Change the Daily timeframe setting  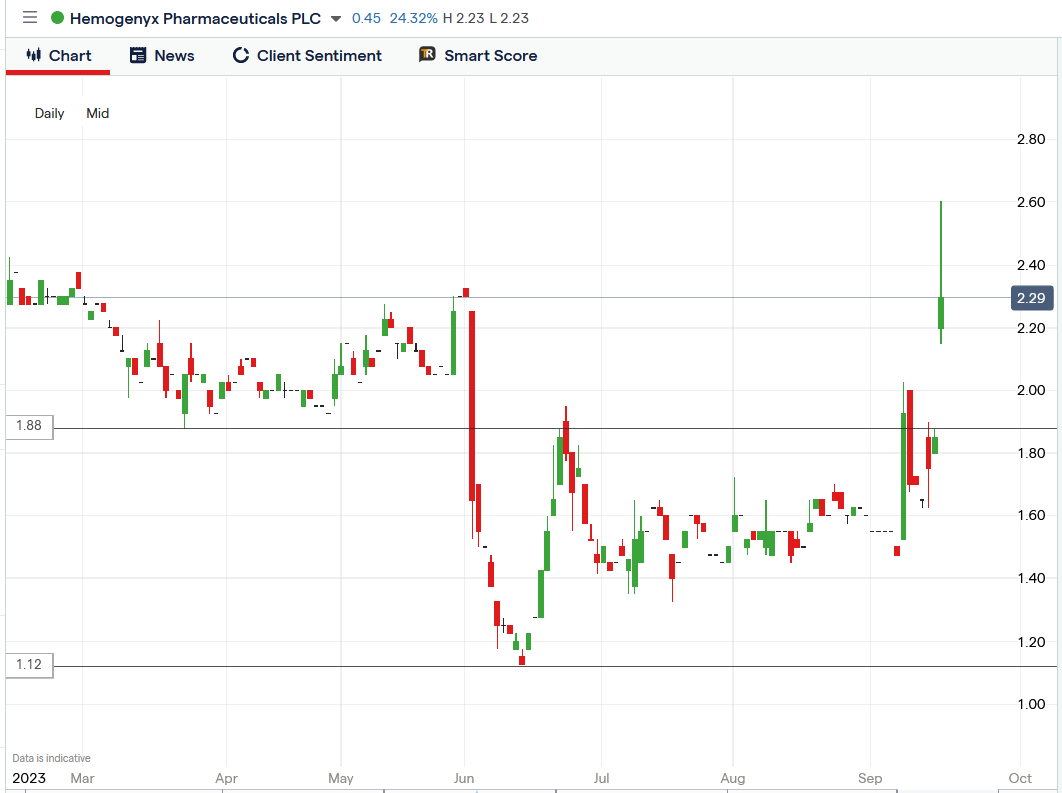[49, 113]
